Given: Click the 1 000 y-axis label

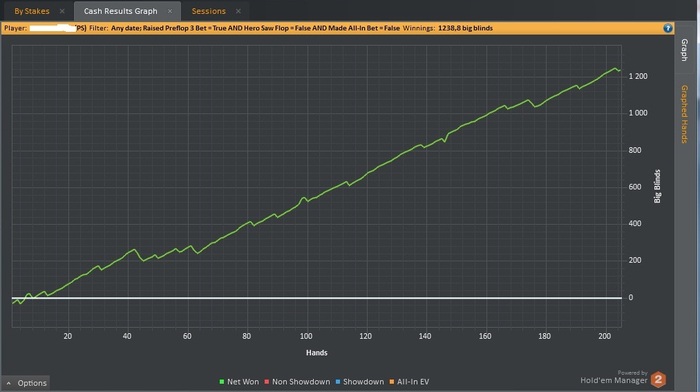Looking at the screenshot, I should click(x=638, y=113).
